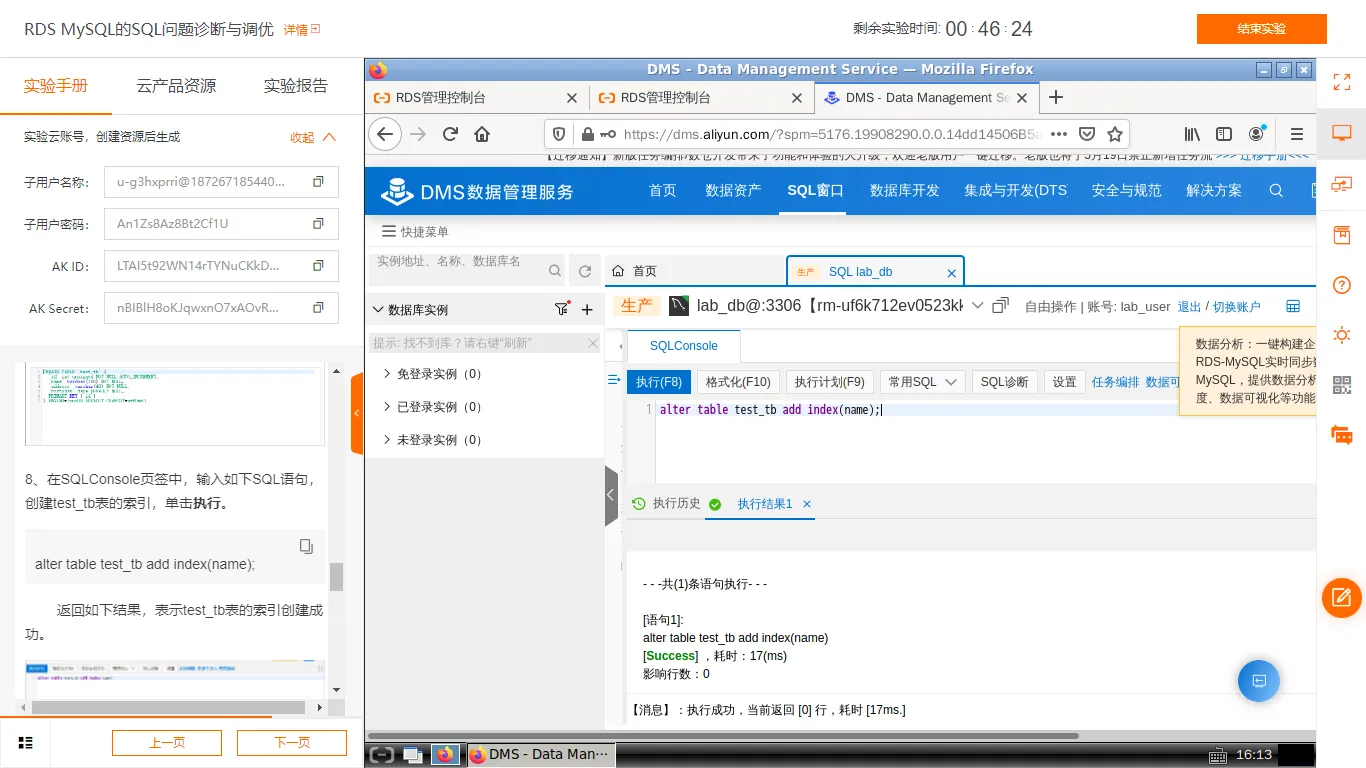Show Firefox sidebars
The width and height of the screenshot is (1366, 768).
click(x=1224, y=134)
